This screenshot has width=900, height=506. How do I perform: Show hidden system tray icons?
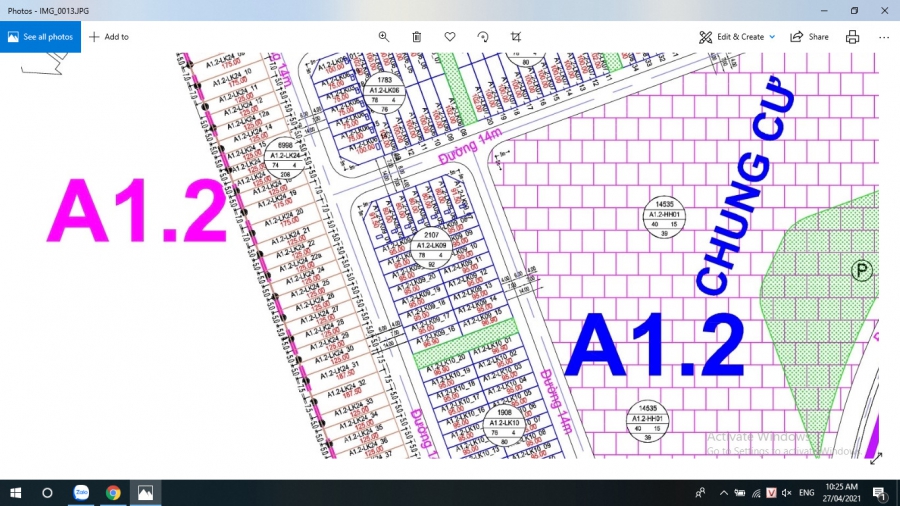(722, 493)
